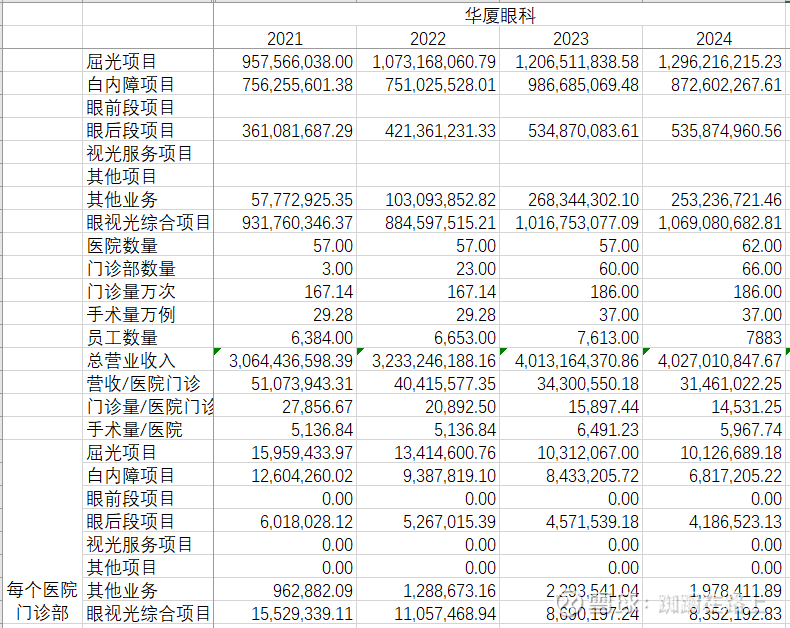Select cell with value 1,206,511,838.58
790x628 pixels.
[x=571, y=61]
